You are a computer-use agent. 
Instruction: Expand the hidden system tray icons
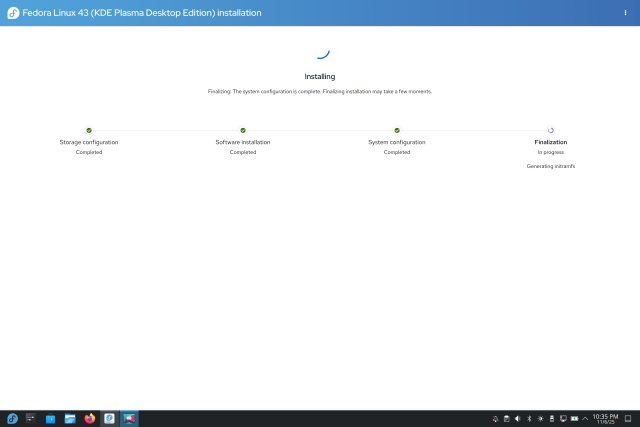[x=585, y=418]
